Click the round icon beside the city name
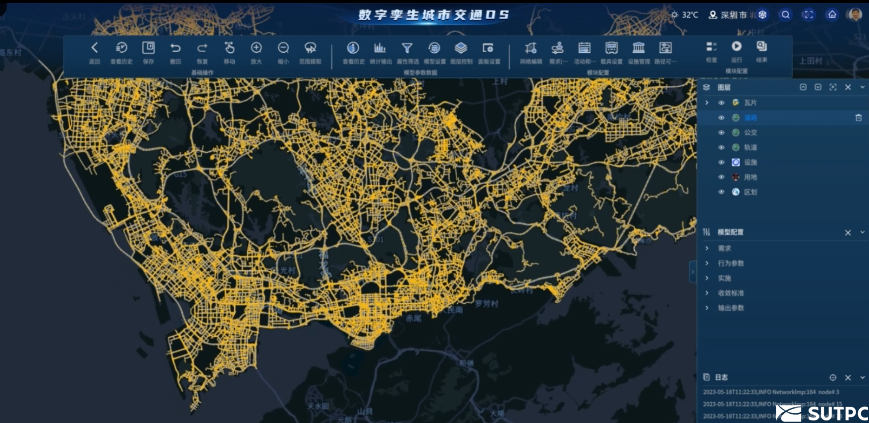The width and height of the screenshot is (869, 423). [763, 15]
